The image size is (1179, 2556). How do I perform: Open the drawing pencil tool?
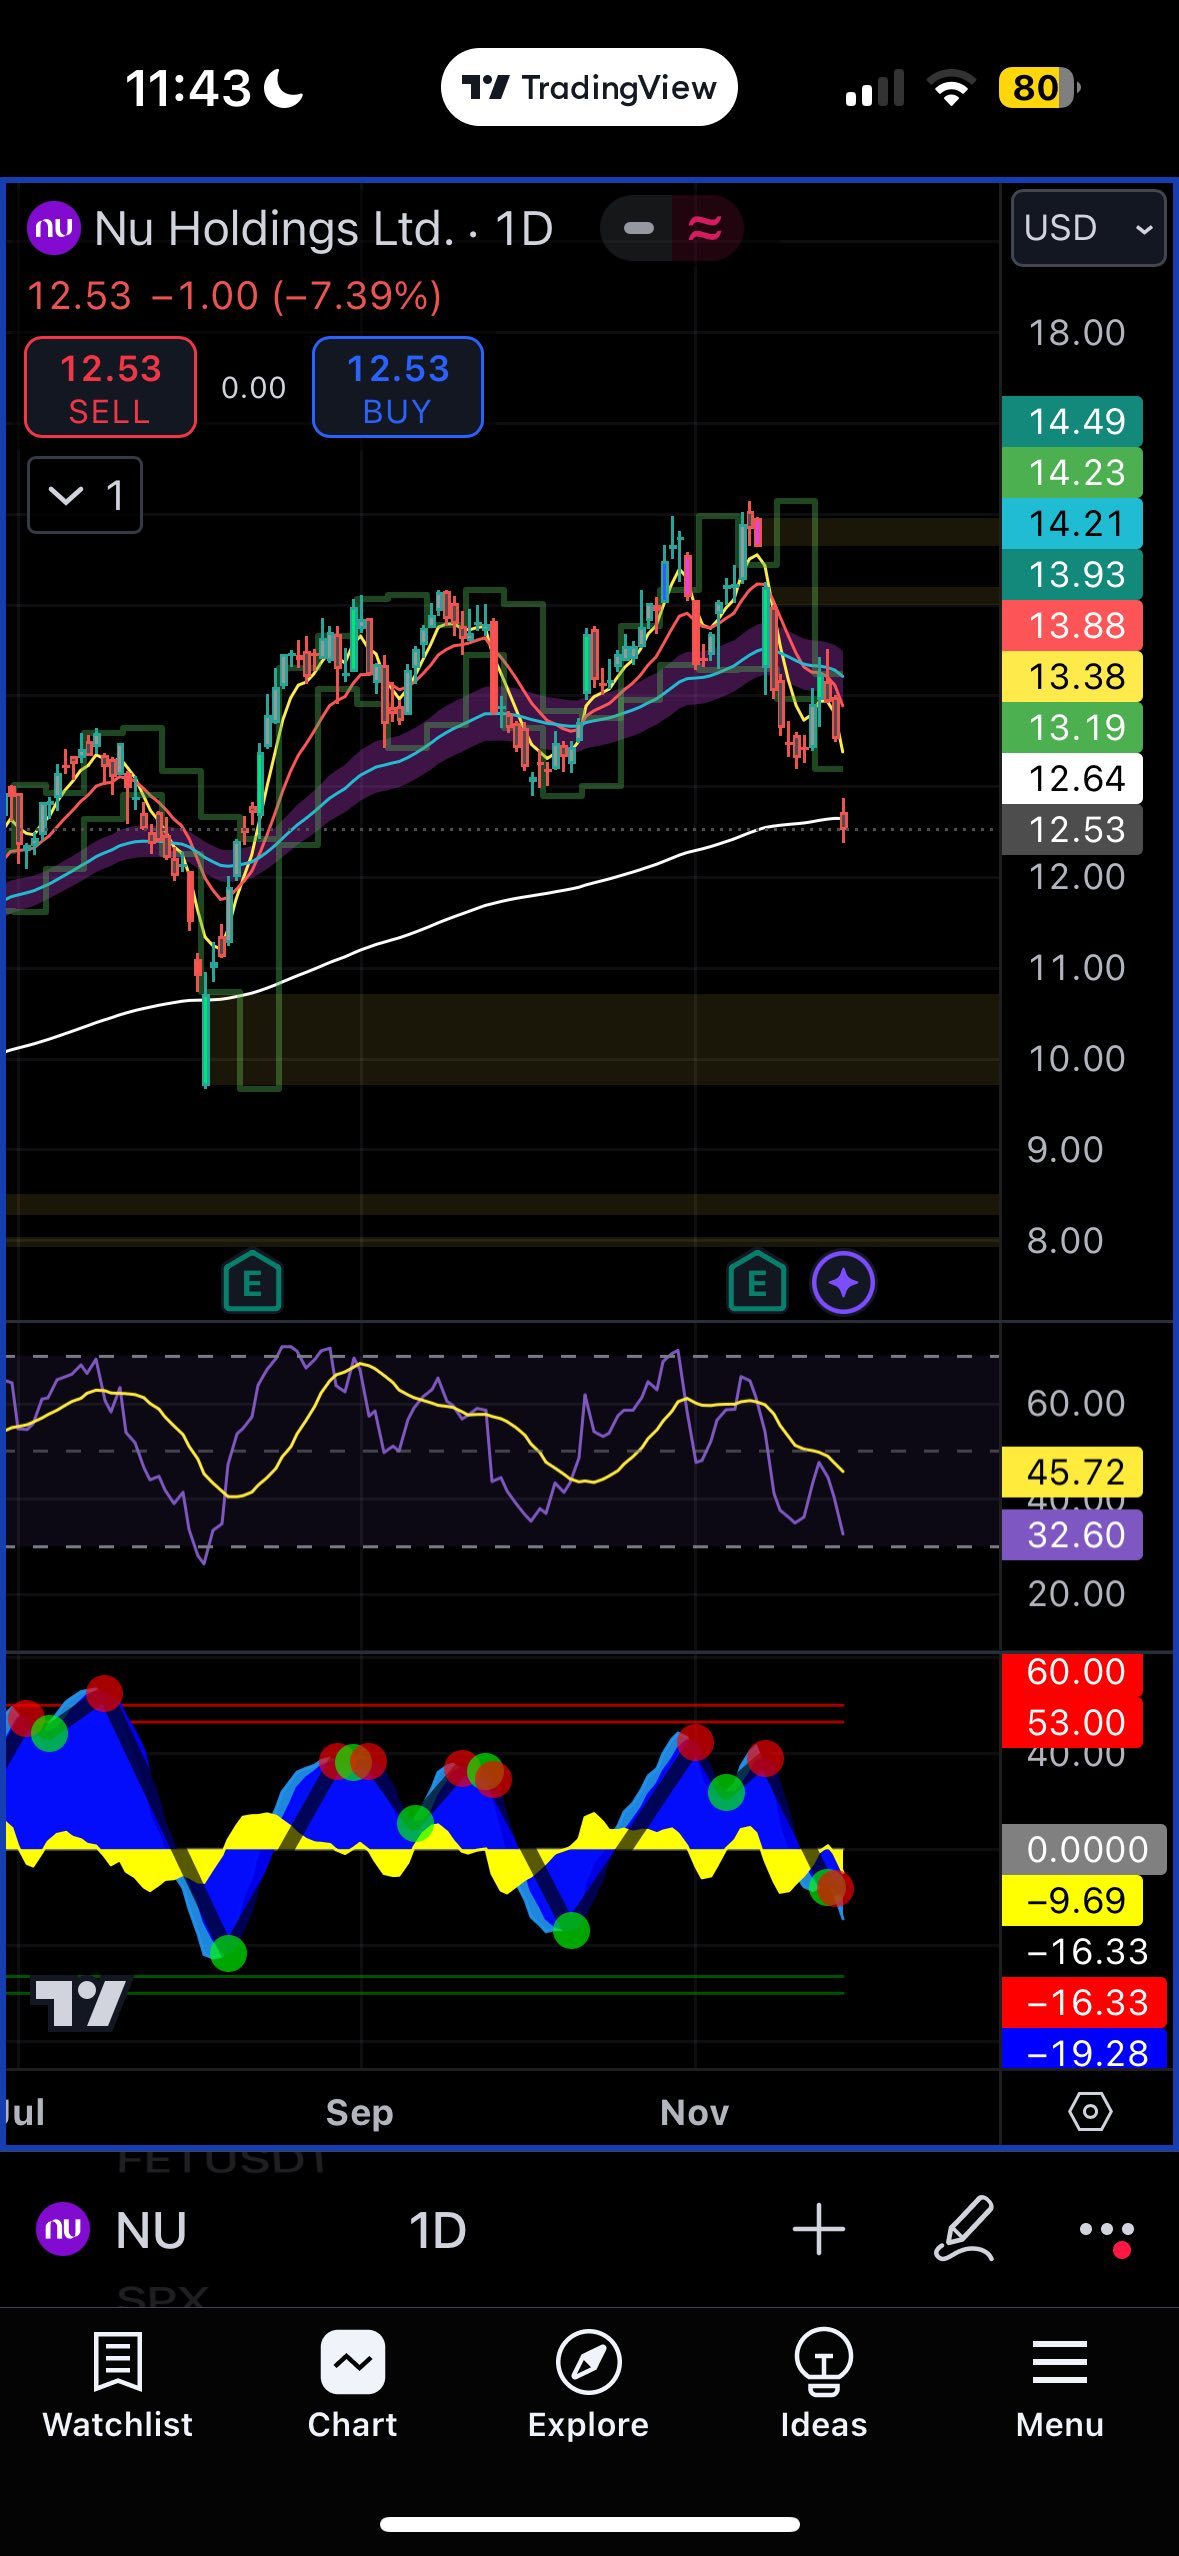coord(964,2228)
